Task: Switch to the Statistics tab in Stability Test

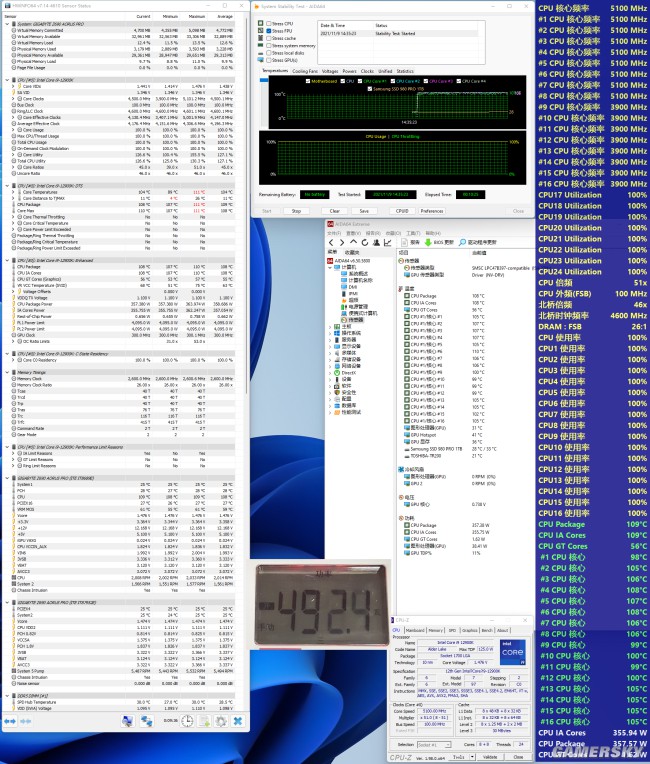Action: [x=405, y=71]
